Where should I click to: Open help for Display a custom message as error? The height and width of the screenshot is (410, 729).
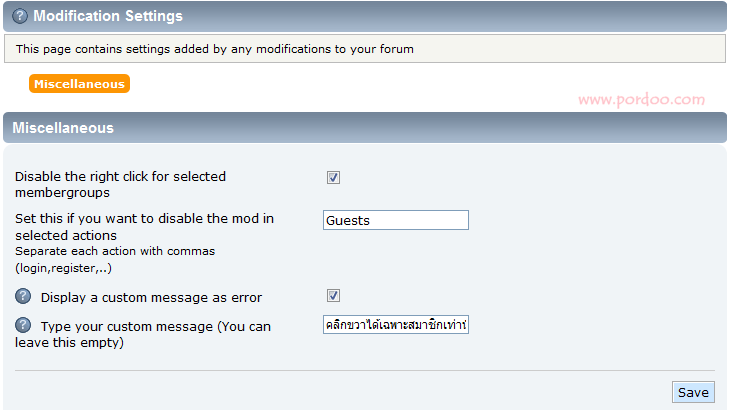(23, 296)
